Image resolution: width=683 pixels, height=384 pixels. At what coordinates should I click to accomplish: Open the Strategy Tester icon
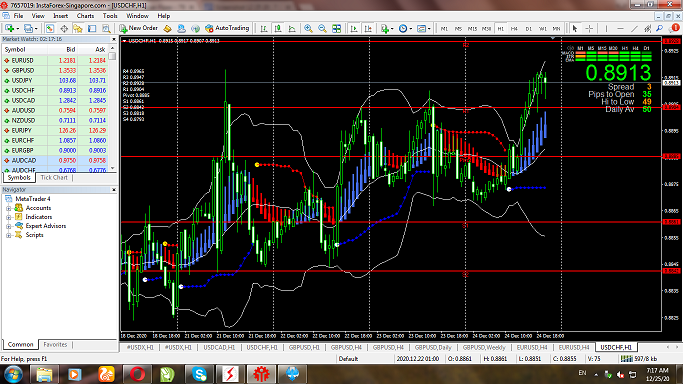[106, 28]
